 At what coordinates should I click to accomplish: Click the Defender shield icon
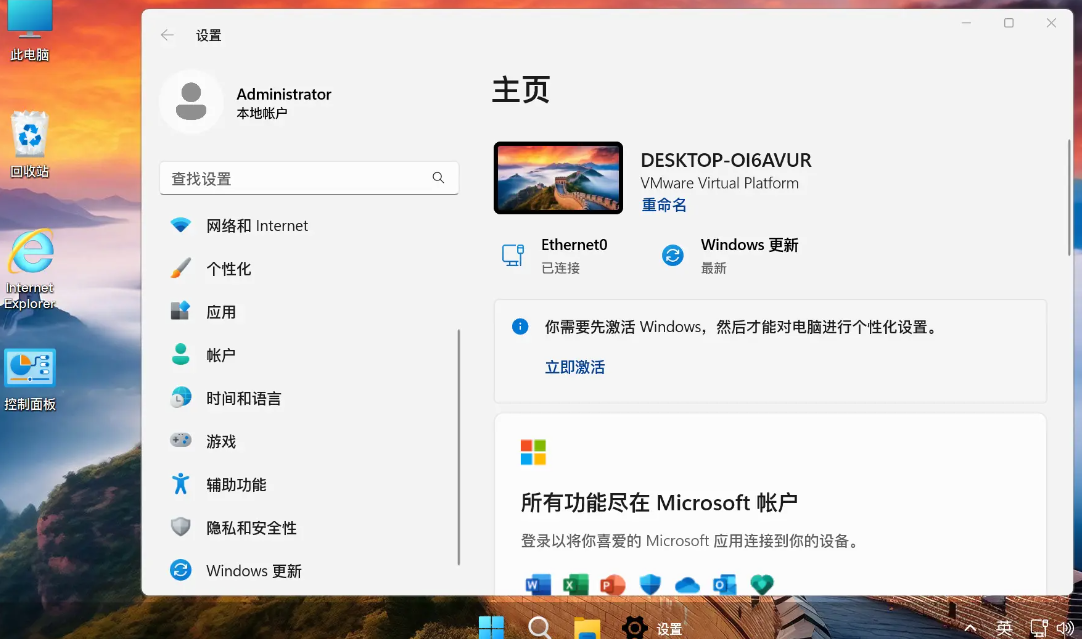[x=650, y=585]
